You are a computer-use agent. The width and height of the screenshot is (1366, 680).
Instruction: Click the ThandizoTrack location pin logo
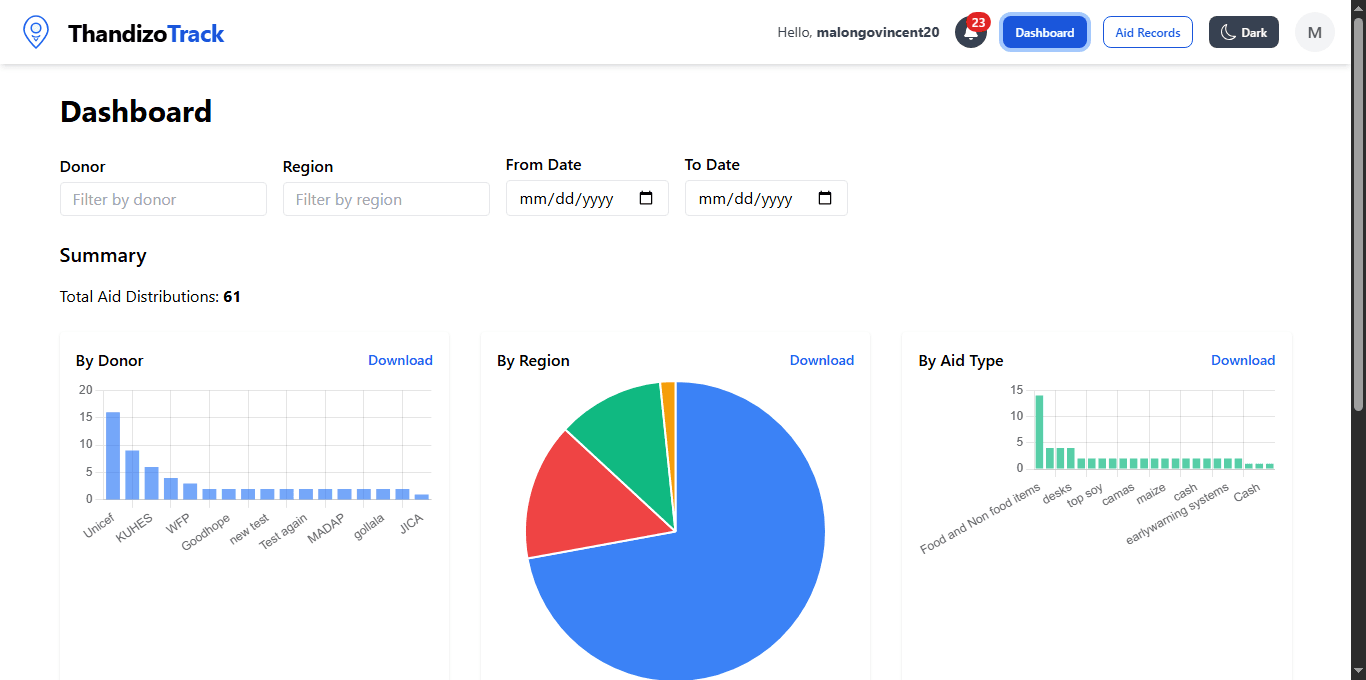click(36, 31)
